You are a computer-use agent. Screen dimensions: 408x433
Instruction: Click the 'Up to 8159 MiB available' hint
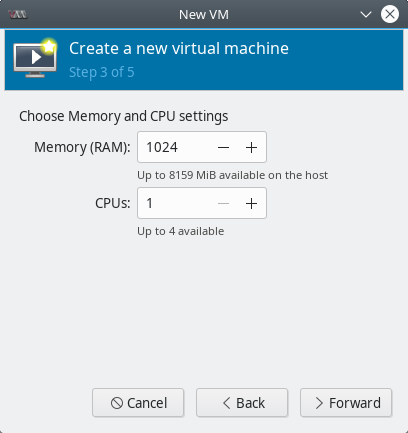(x=232, y=175)
